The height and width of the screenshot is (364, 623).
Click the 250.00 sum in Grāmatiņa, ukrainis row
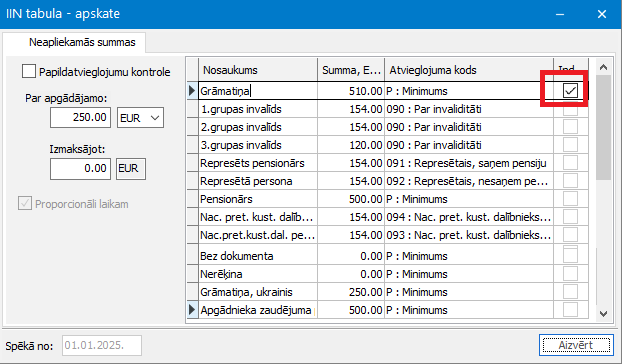(x=351, y=292)
